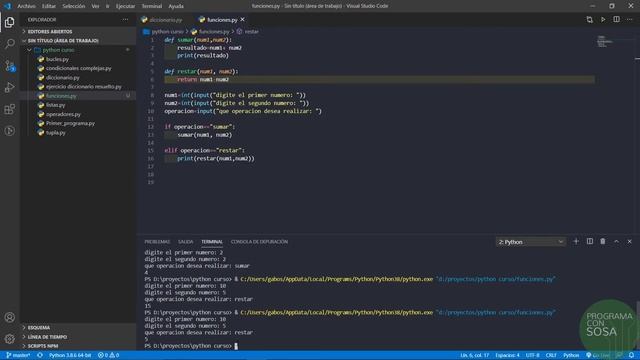Open the sixth activity bar icon below Extensions
Viewport: 640px width, 360px height.
[9, 131]
